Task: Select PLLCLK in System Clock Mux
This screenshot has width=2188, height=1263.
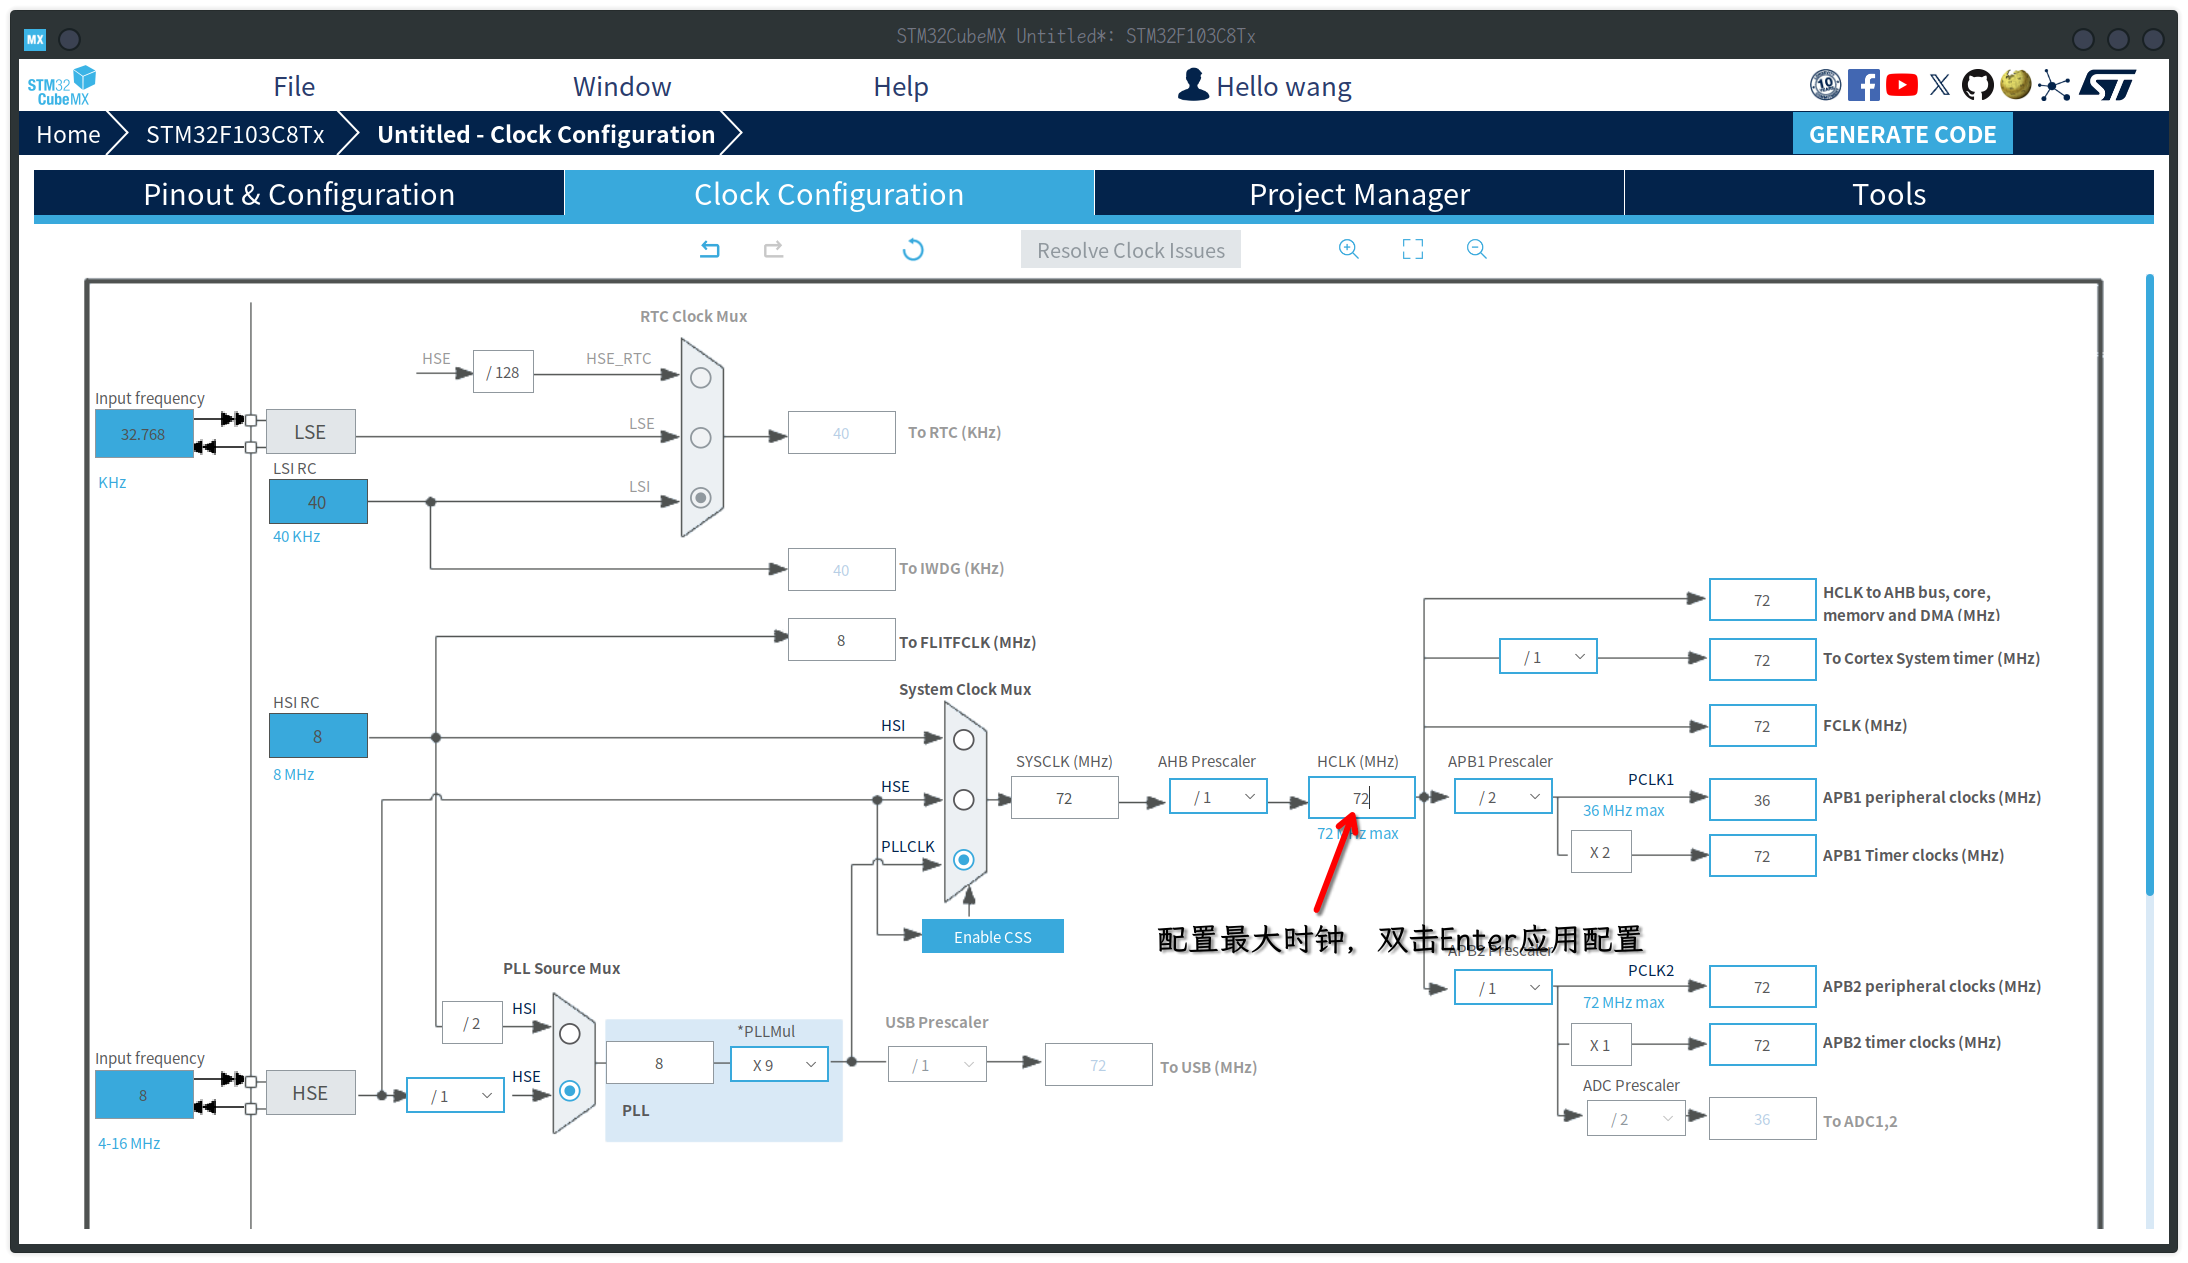Action: coord(964,860)
